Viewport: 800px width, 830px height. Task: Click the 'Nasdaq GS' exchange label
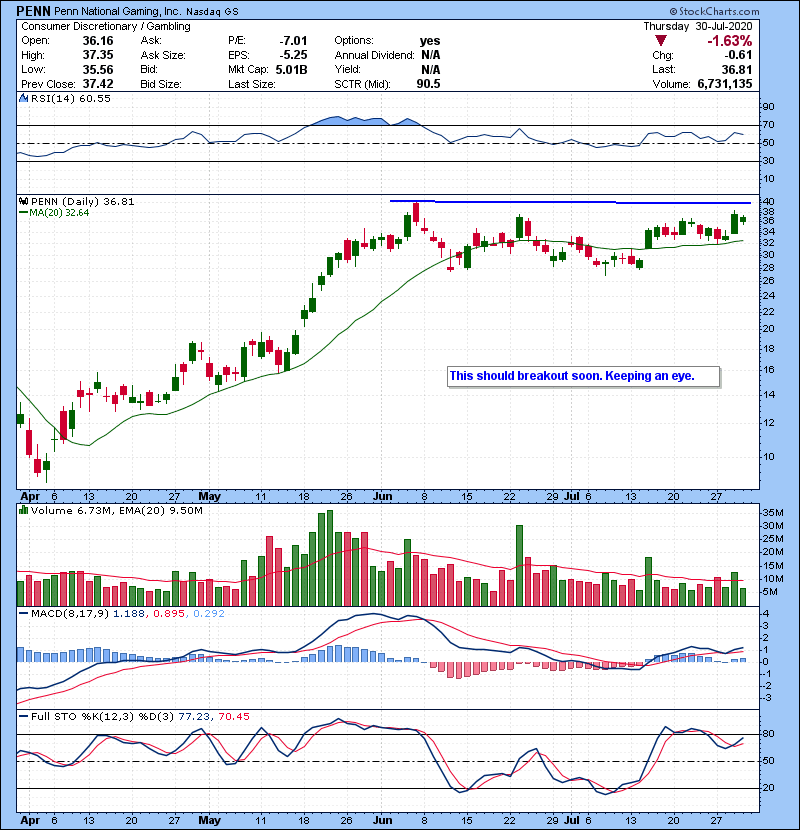pyautogui.click(x=212, y=12)
